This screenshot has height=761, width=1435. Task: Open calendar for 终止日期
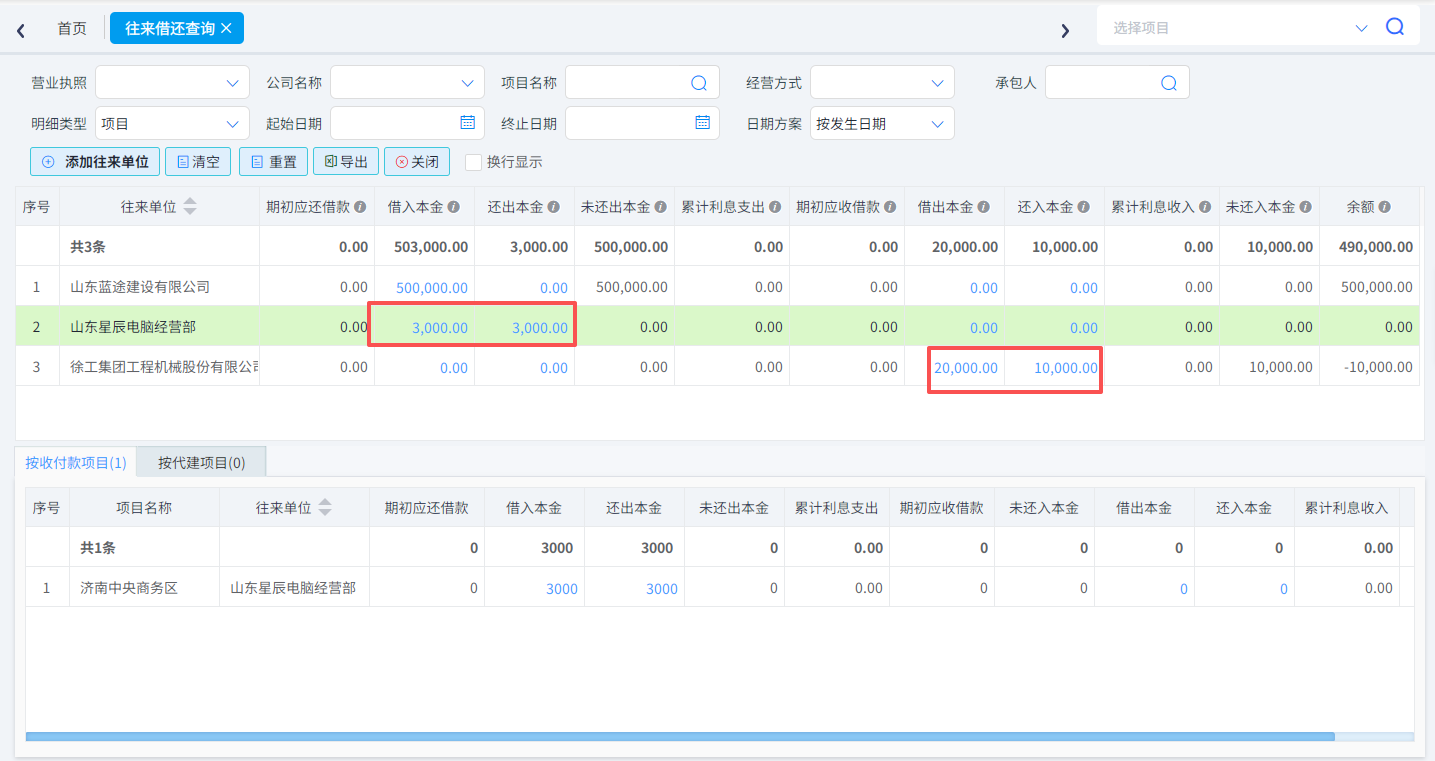tap(702, 122)
